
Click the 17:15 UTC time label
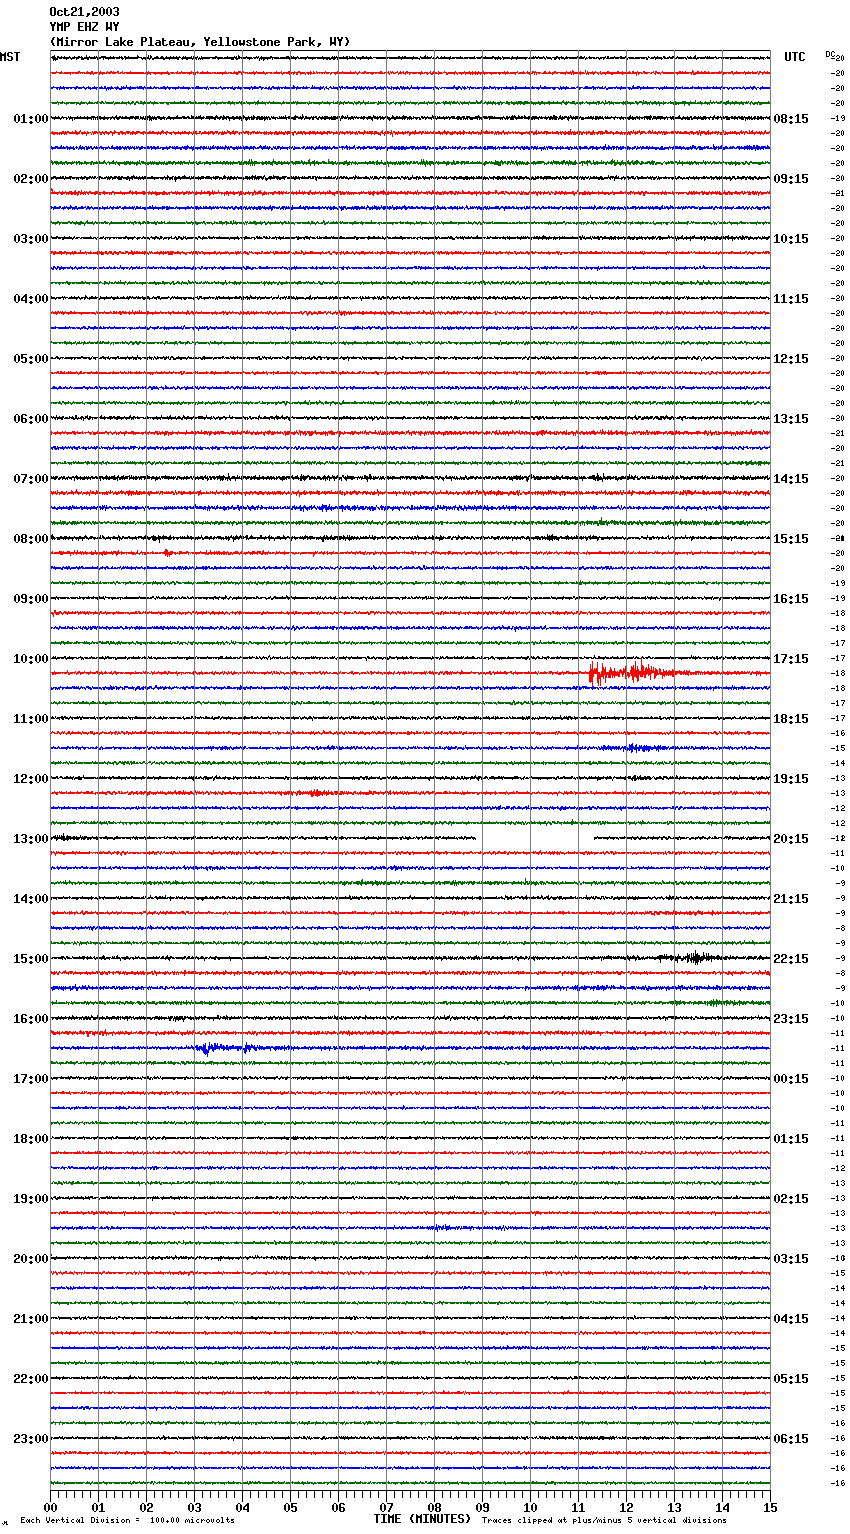click(791, 659)
